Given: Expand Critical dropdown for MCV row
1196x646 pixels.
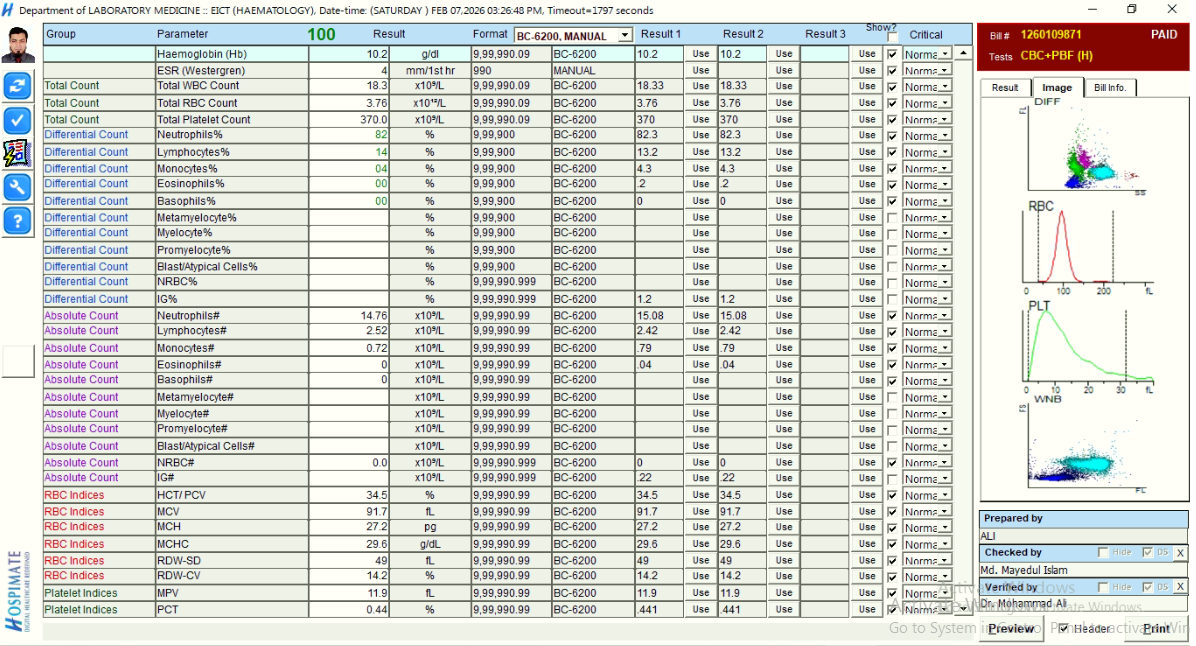Looking at the screenshot, I should [x=945, y=512].
